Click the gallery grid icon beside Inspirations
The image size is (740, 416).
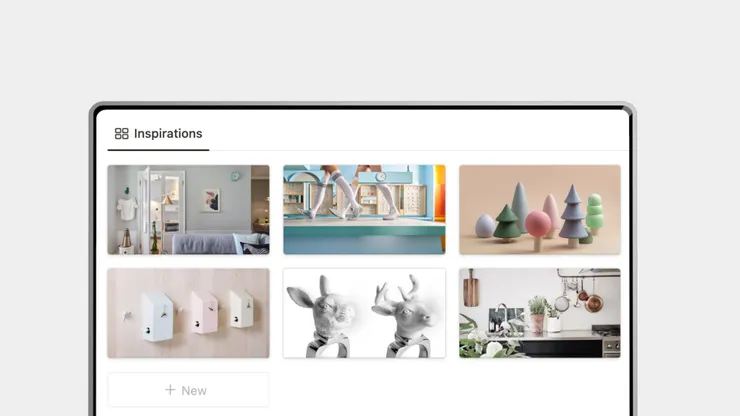(x=121, y=134)
